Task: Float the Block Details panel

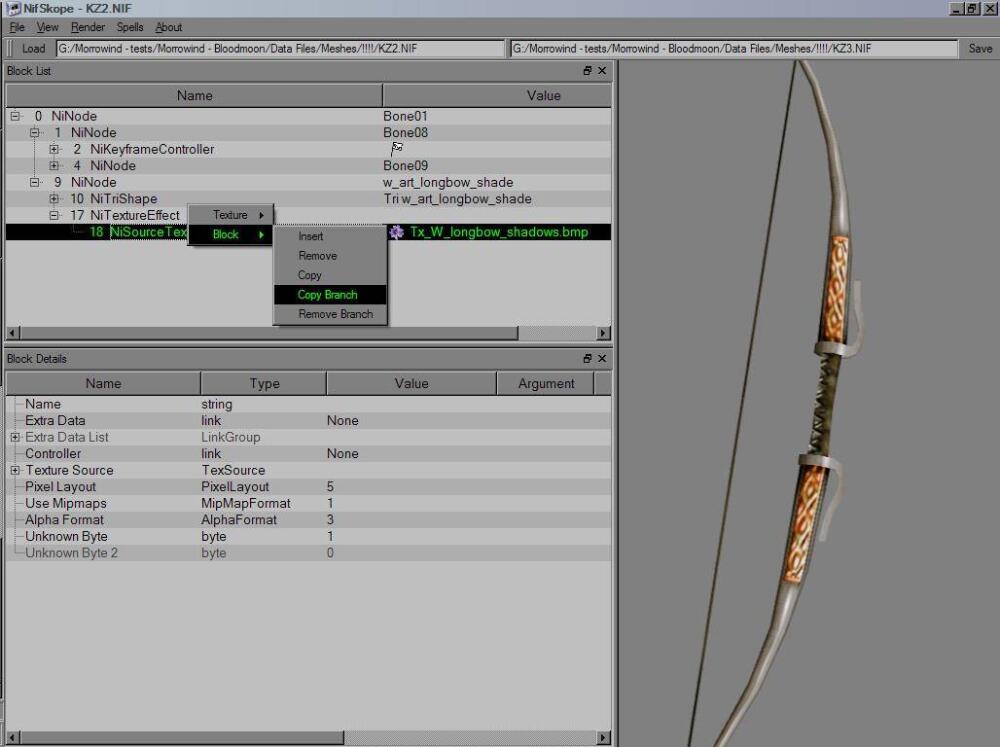Action: (587, 359)
